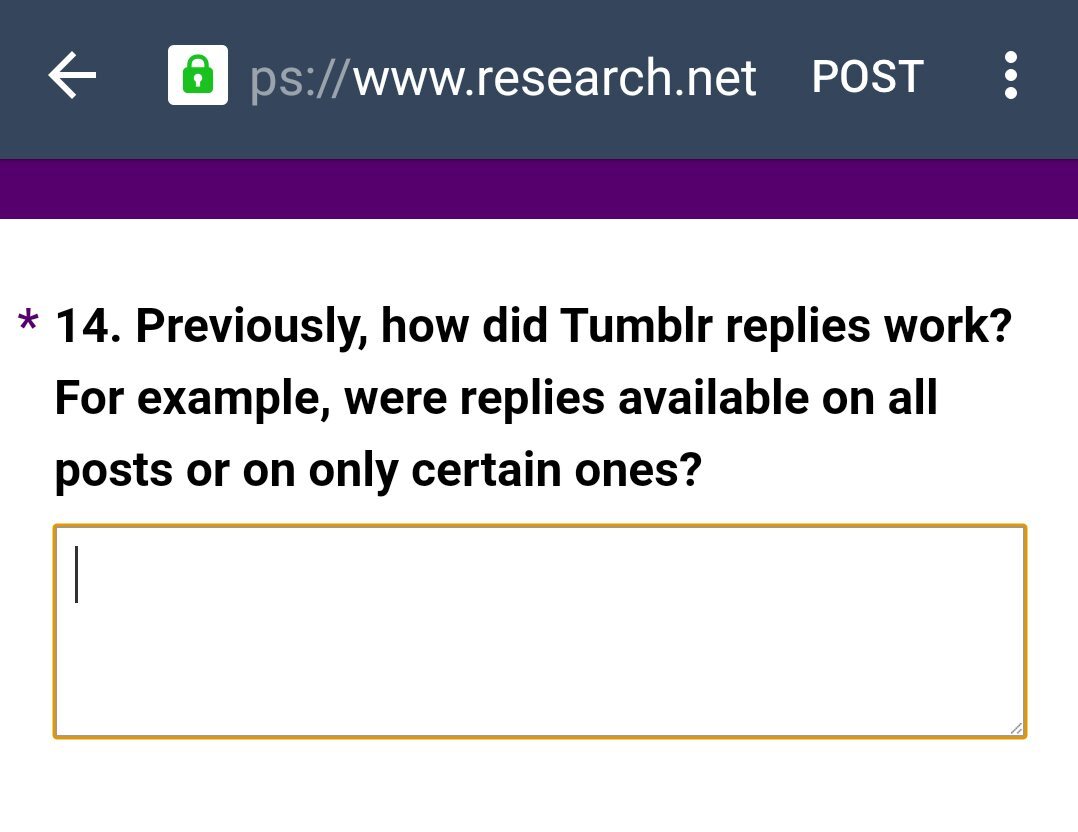This screenshot has height=832, width=1078.
Task: Click the 'Previously, how did Tumblr' question line
Action: coord(534,325)
